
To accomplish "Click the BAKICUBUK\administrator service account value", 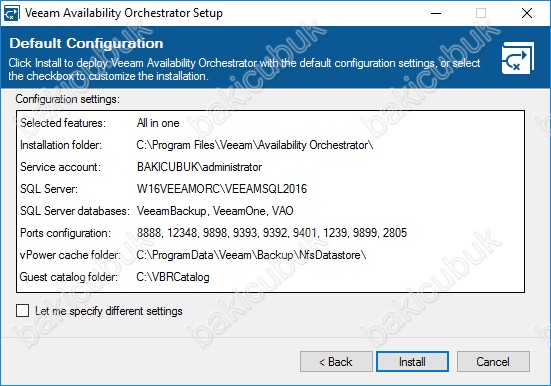I will (199, 167).
